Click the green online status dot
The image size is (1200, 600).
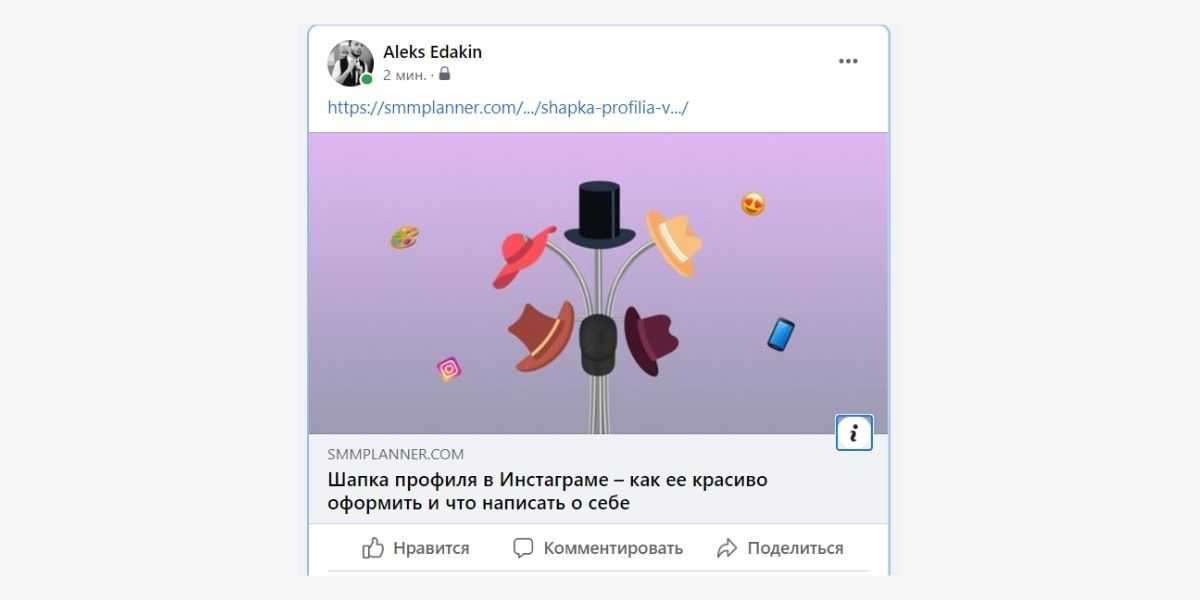(367, 79)
